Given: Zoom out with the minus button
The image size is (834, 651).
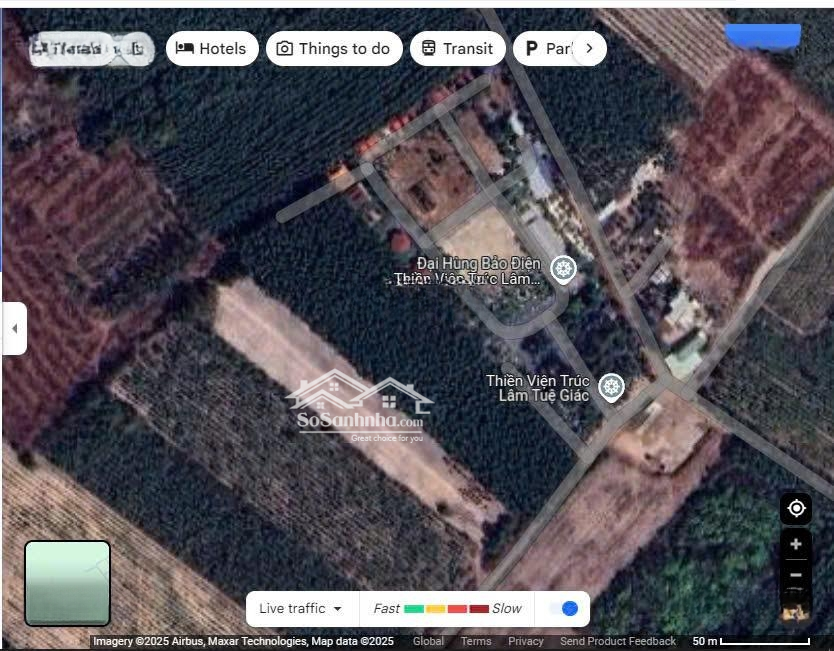Looking at the screenshot, I should (x=796, y=575).
